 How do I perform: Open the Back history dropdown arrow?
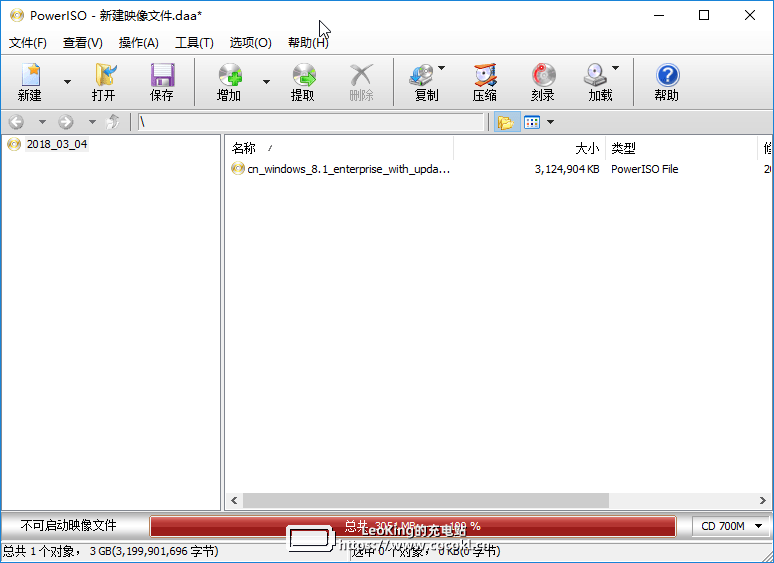(42, 122)
